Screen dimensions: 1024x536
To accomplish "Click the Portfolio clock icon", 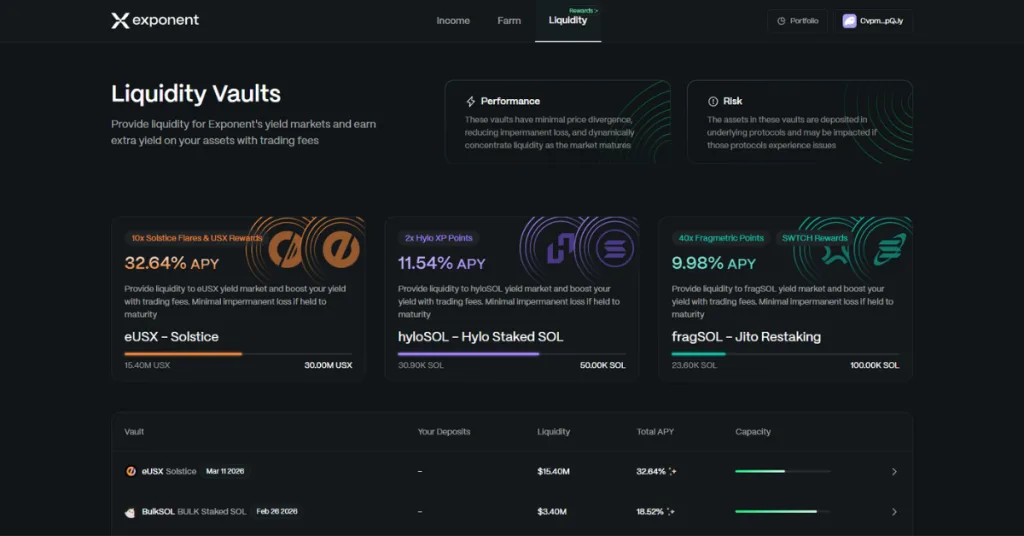I will (780, 21).
